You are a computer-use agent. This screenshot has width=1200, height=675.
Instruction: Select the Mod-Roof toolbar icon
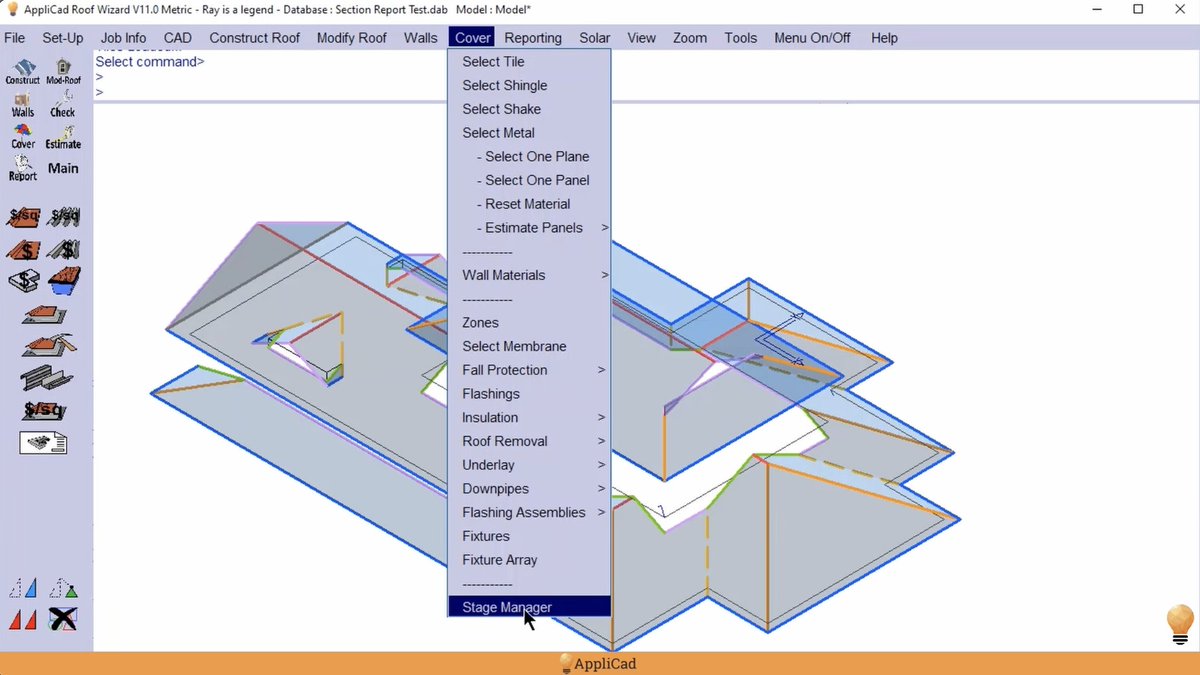click(x=63, y=72)
